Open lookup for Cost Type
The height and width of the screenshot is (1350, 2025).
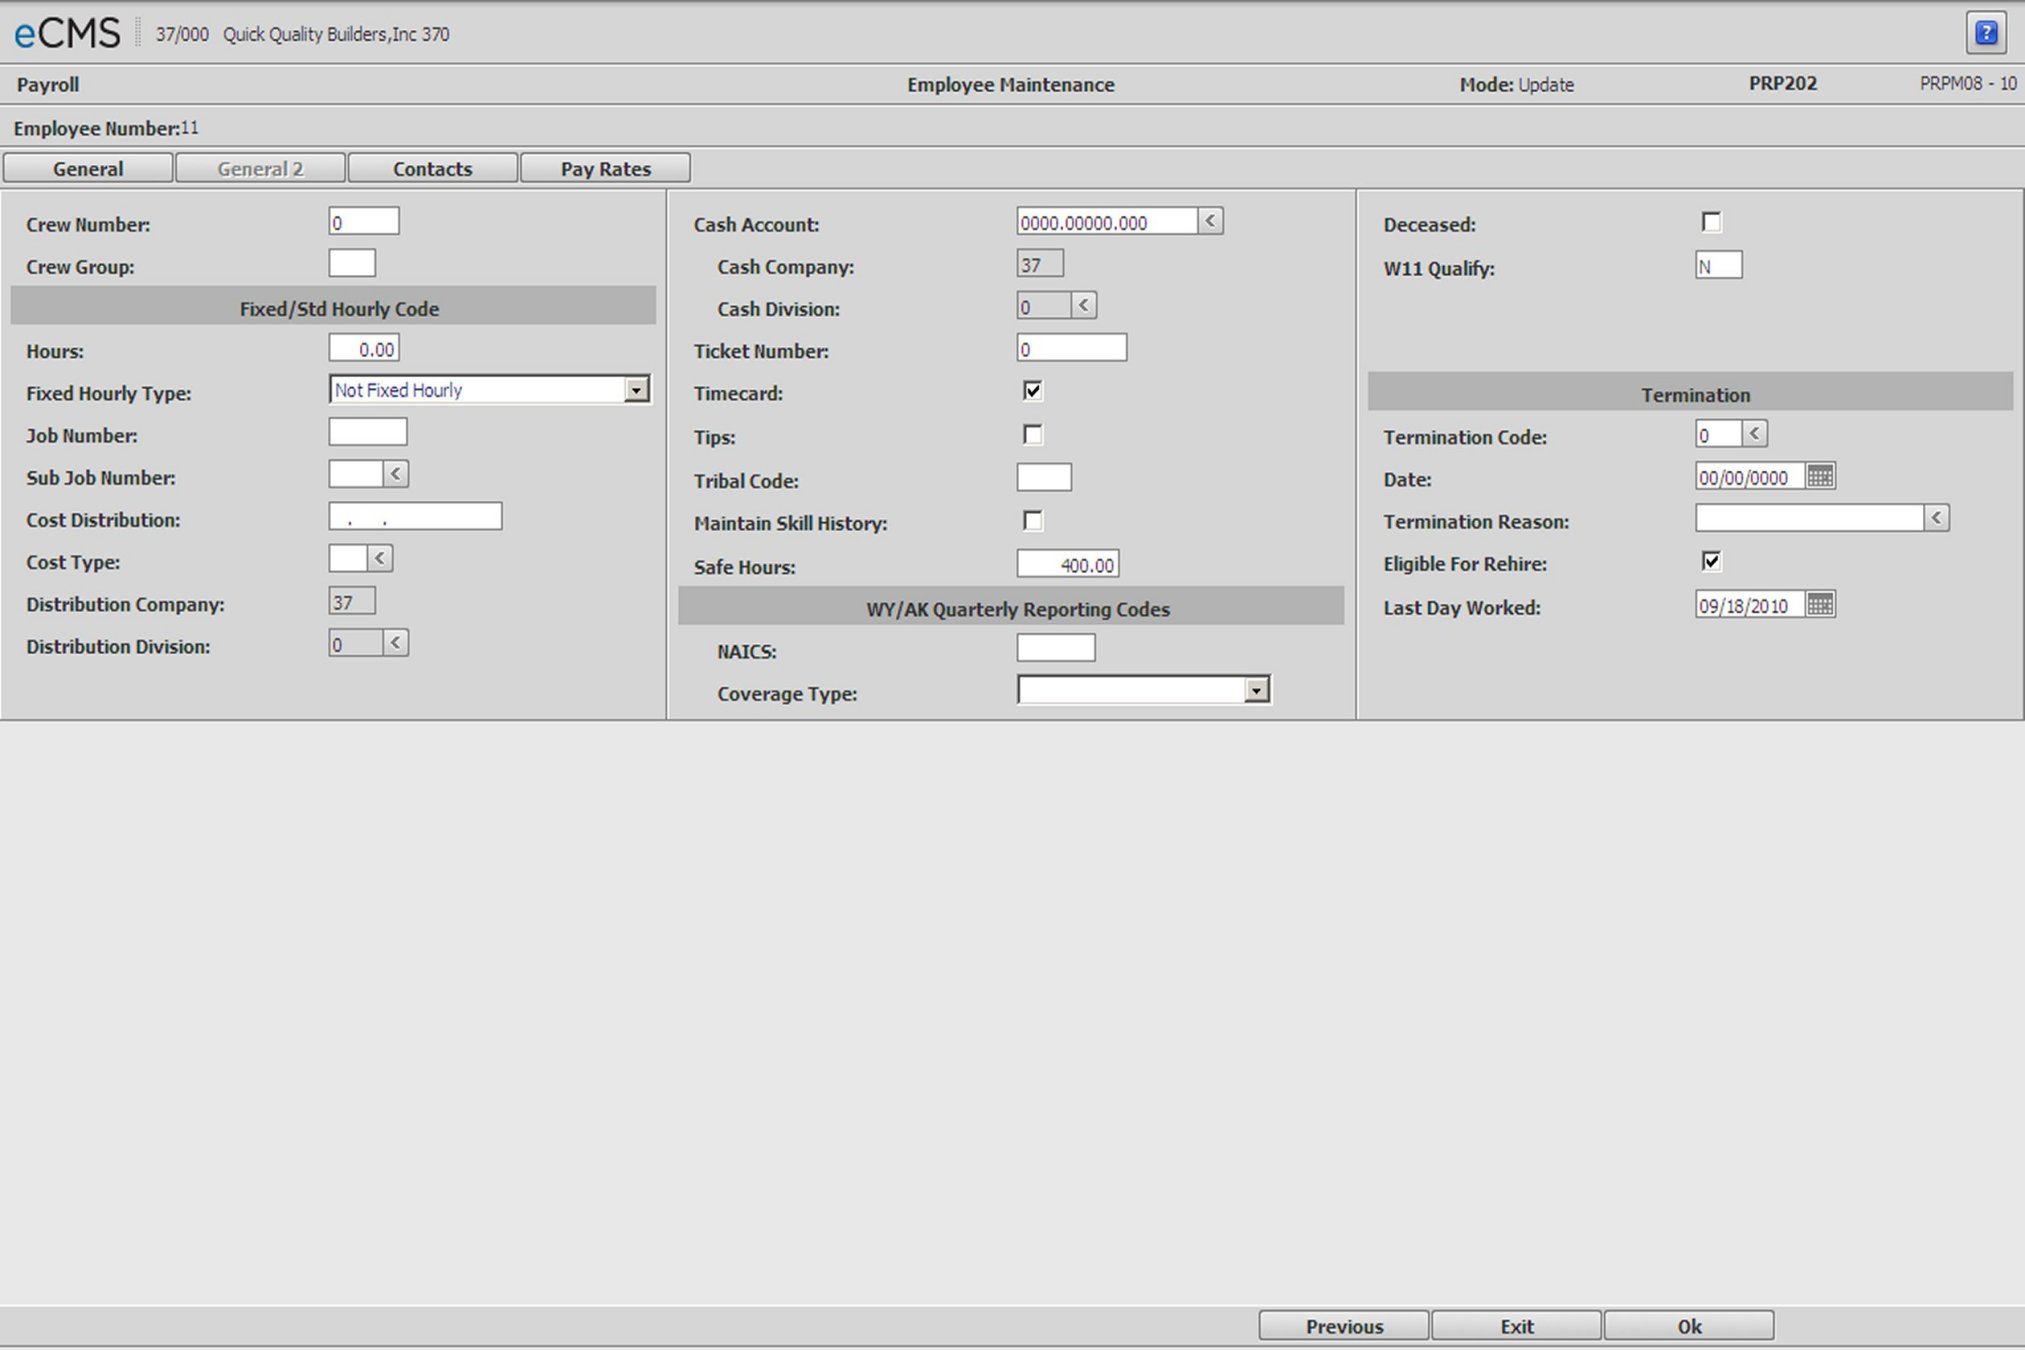point(380,558)
